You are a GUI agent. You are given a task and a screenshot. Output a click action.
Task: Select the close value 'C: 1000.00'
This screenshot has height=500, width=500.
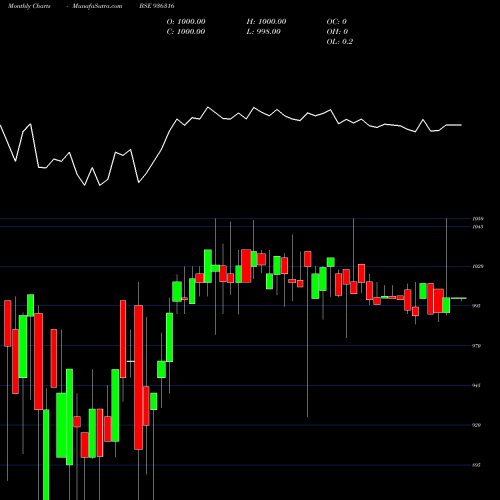point(186,32)
